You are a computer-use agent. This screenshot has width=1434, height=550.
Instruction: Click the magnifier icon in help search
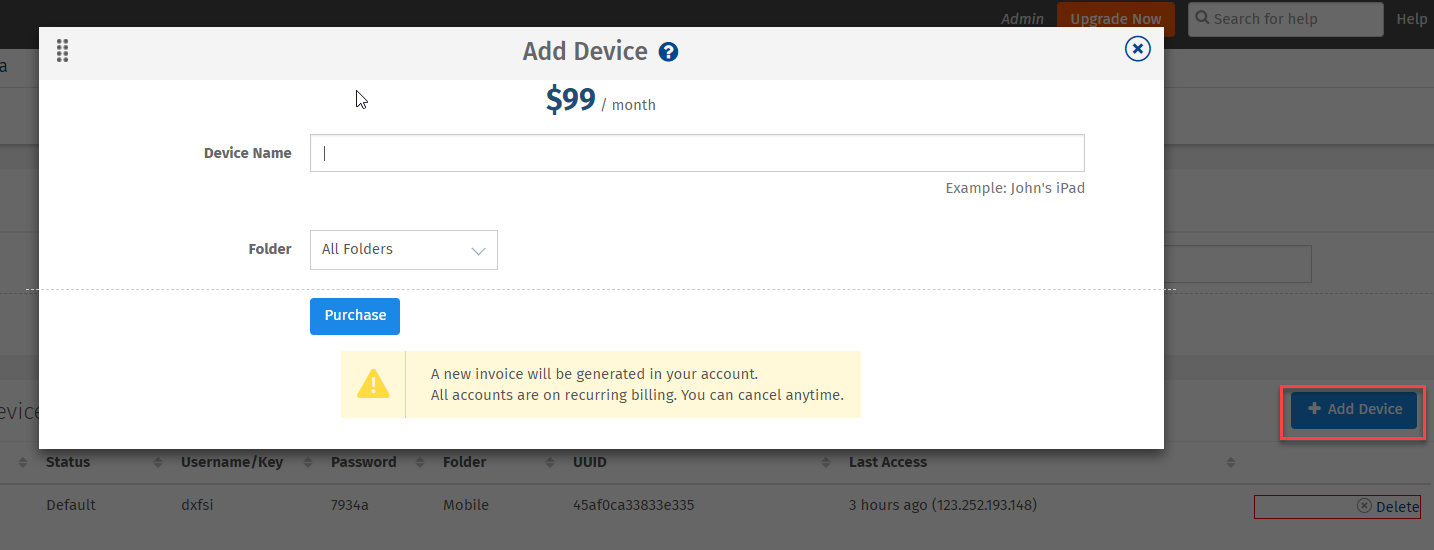(1202, 18)
